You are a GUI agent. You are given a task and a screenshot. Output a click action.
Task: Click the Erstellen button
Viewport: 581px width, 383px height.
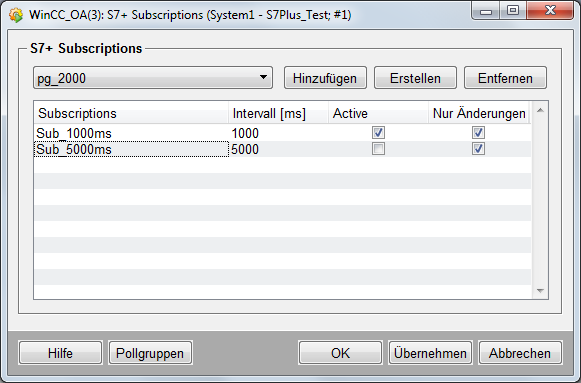[415, 78]
